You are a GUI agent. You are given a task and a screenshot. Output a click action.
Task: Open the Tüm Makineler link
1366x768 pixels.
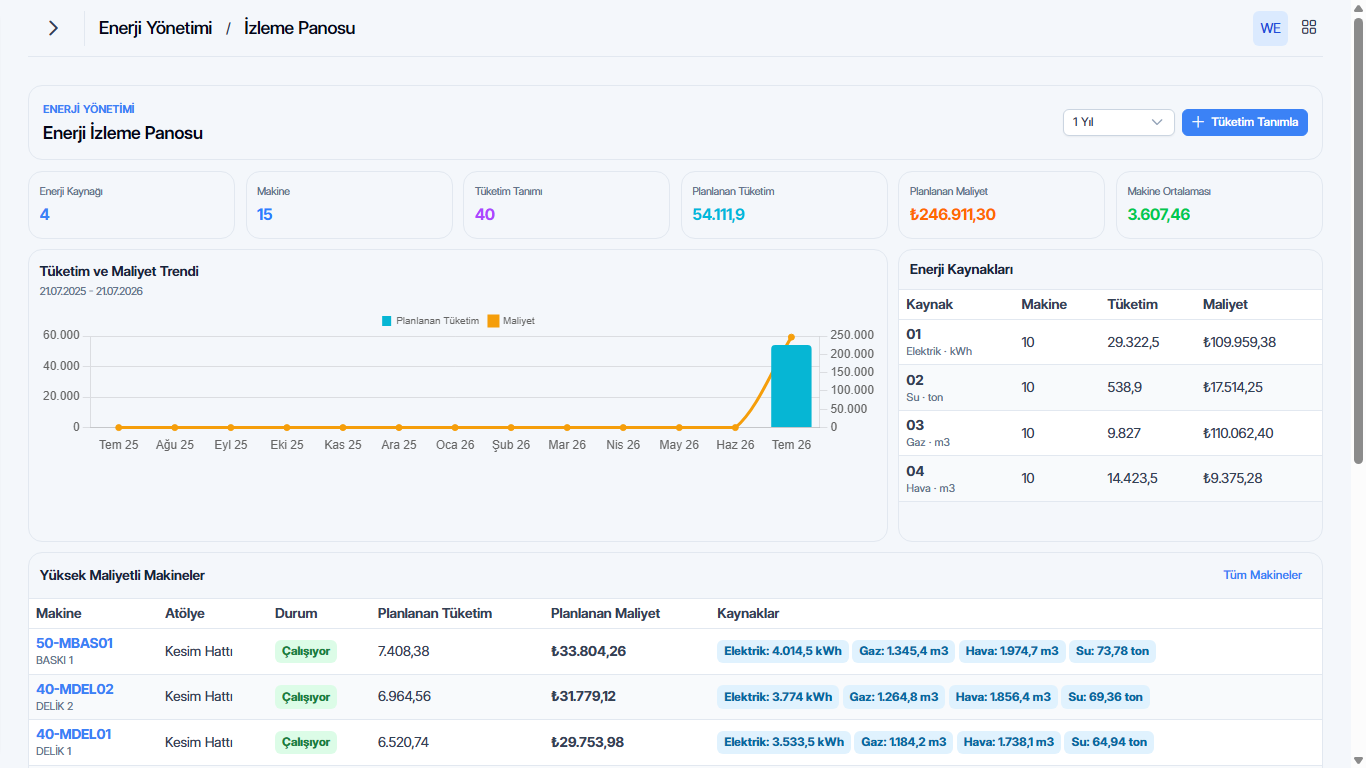point(1262,575)
